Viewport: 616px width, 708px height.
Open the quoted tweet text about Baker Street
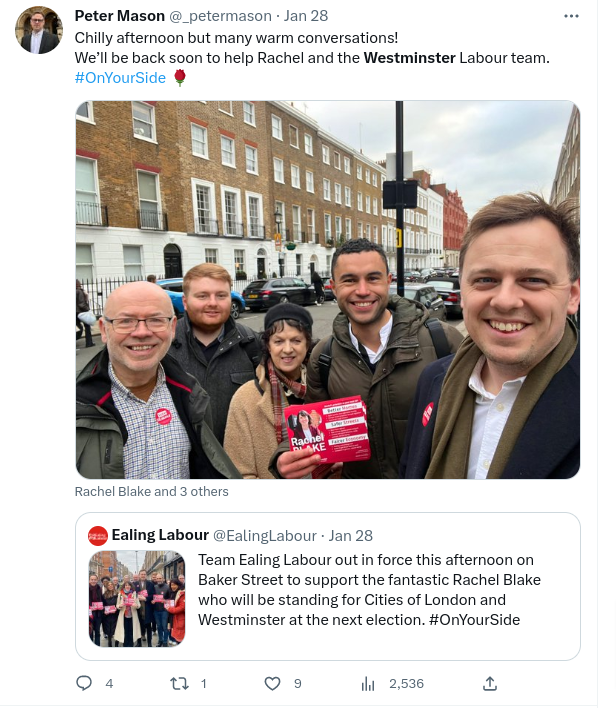coord(369,590)
